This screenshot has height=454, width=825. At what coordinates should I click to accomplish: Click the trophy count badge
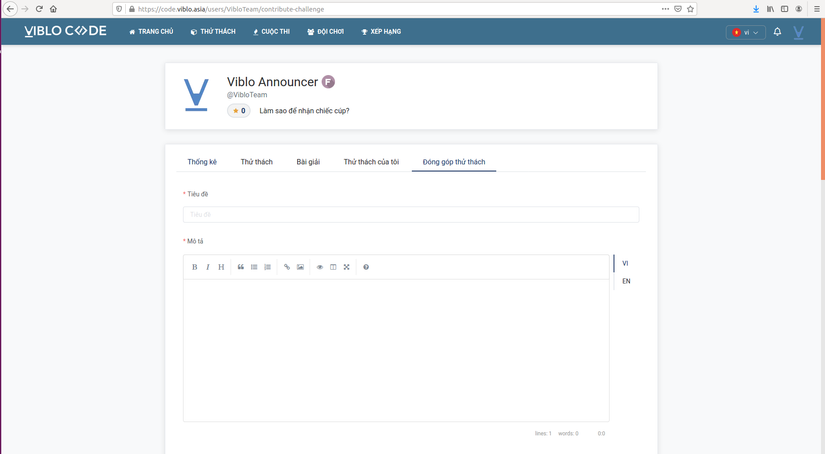(x=239, y=111)
